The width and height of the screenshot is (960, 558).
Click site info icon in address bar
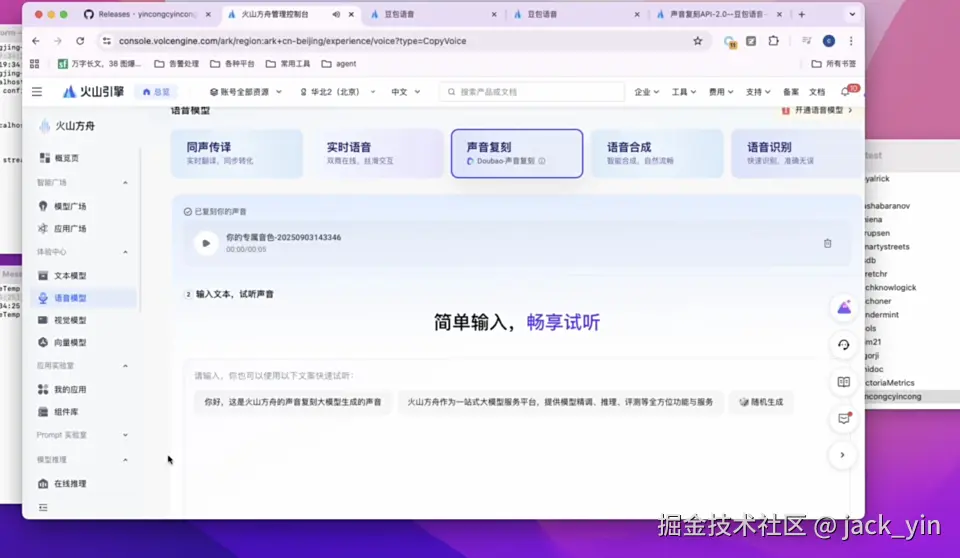(x=107, y=41)
